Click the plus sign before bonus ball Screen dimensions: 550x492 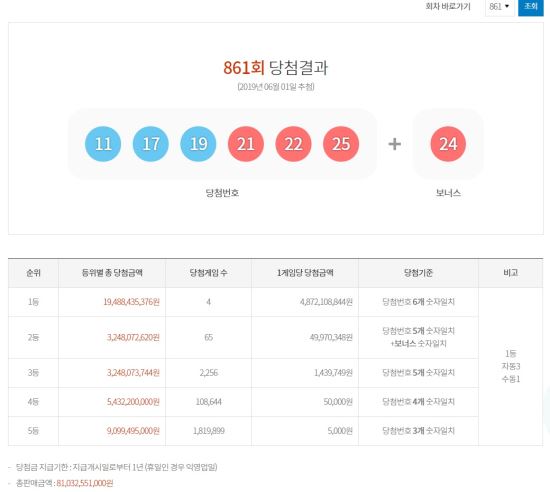[395, 144]
